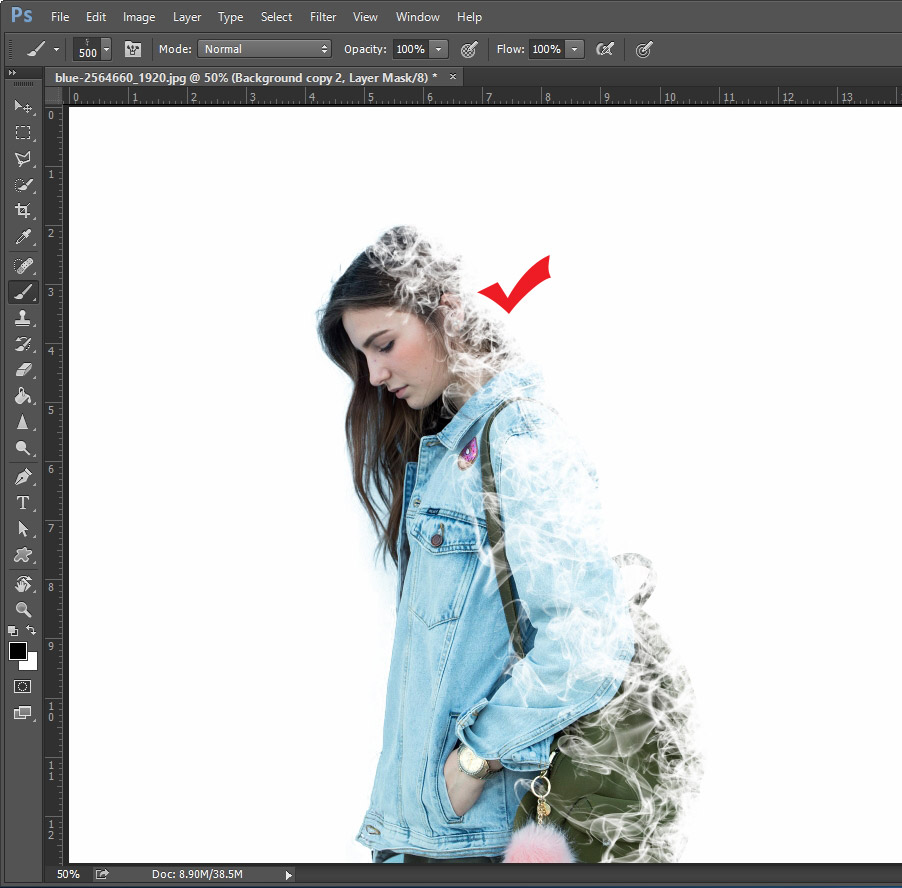
Task: Open the Select menu
Action: pyautogui.click(x=276, y=17)
